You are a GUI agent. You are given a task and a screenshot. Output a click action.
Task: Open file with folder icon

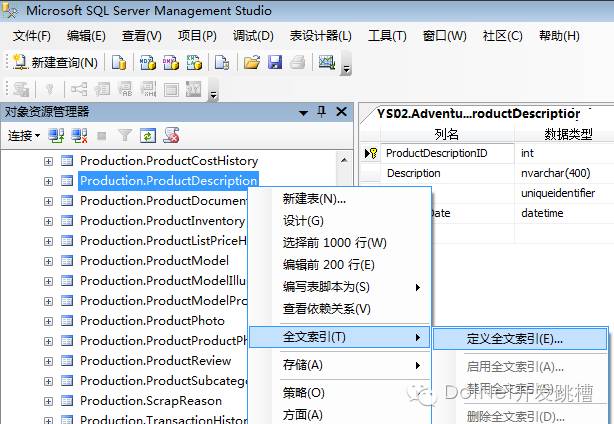click(252, 63)
